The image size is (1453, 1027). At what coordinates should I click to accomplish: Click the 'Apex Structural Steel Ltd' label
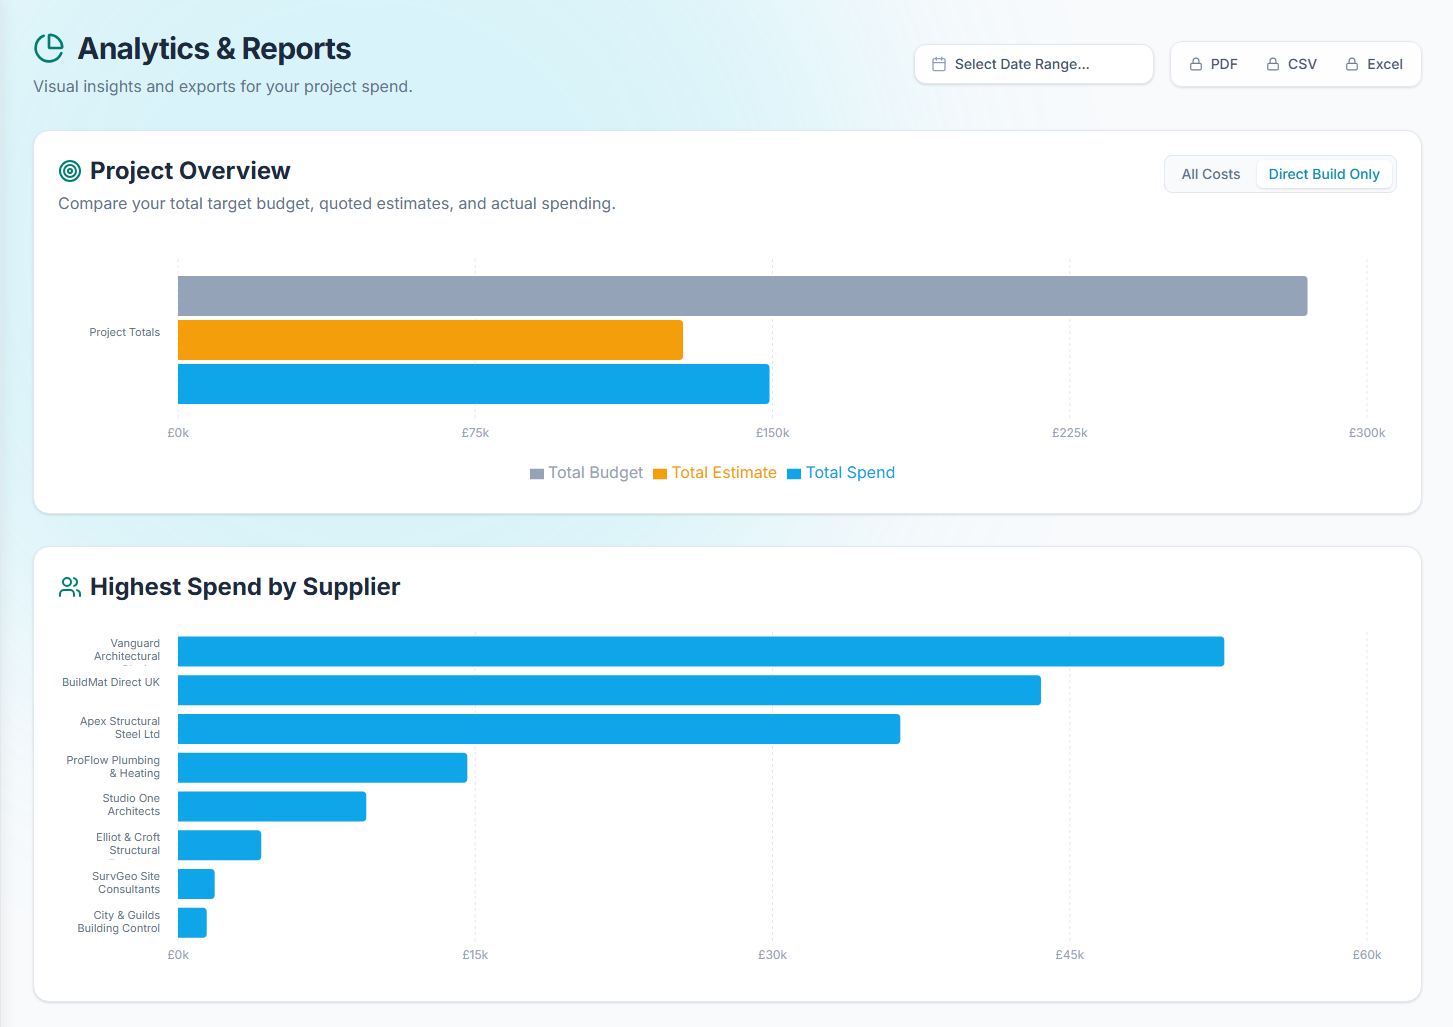pyautogui.click(x=120, y=728)
